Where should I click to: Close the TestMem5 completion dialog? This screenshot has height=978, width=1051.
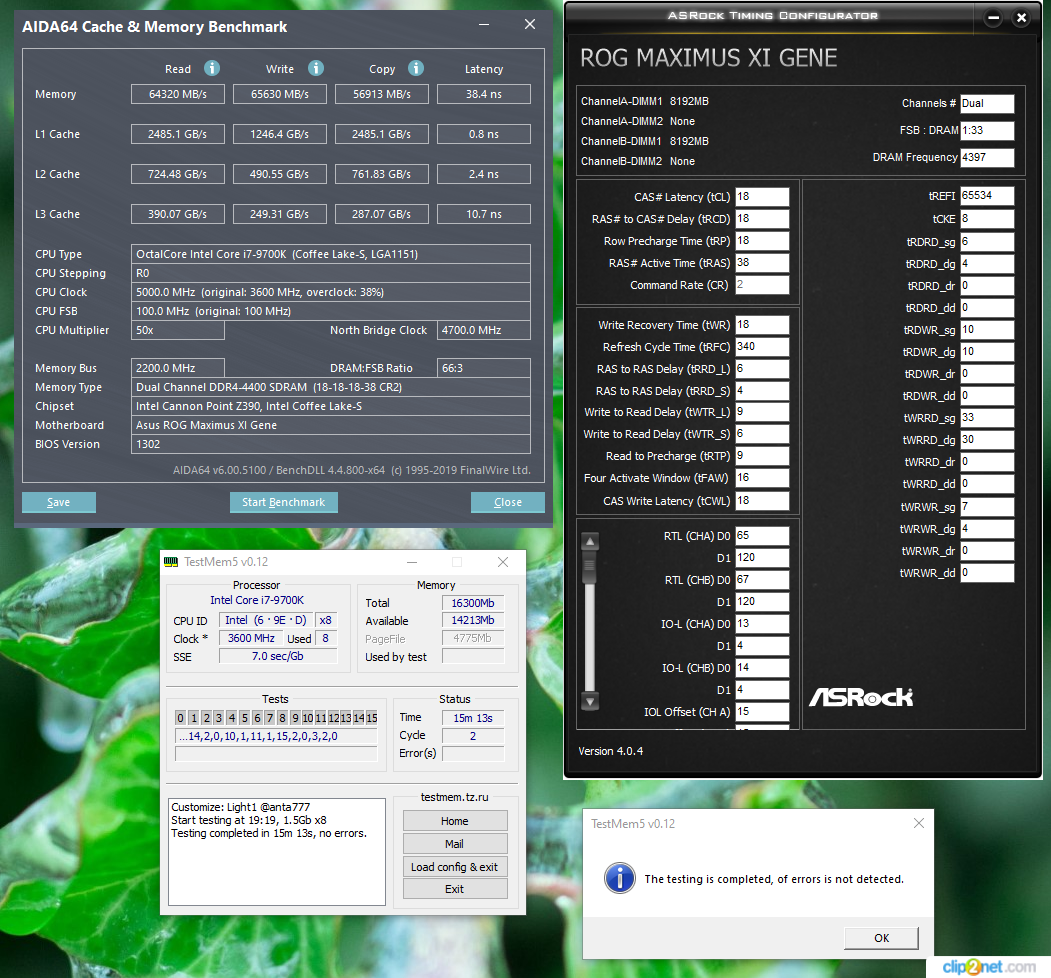919,823
